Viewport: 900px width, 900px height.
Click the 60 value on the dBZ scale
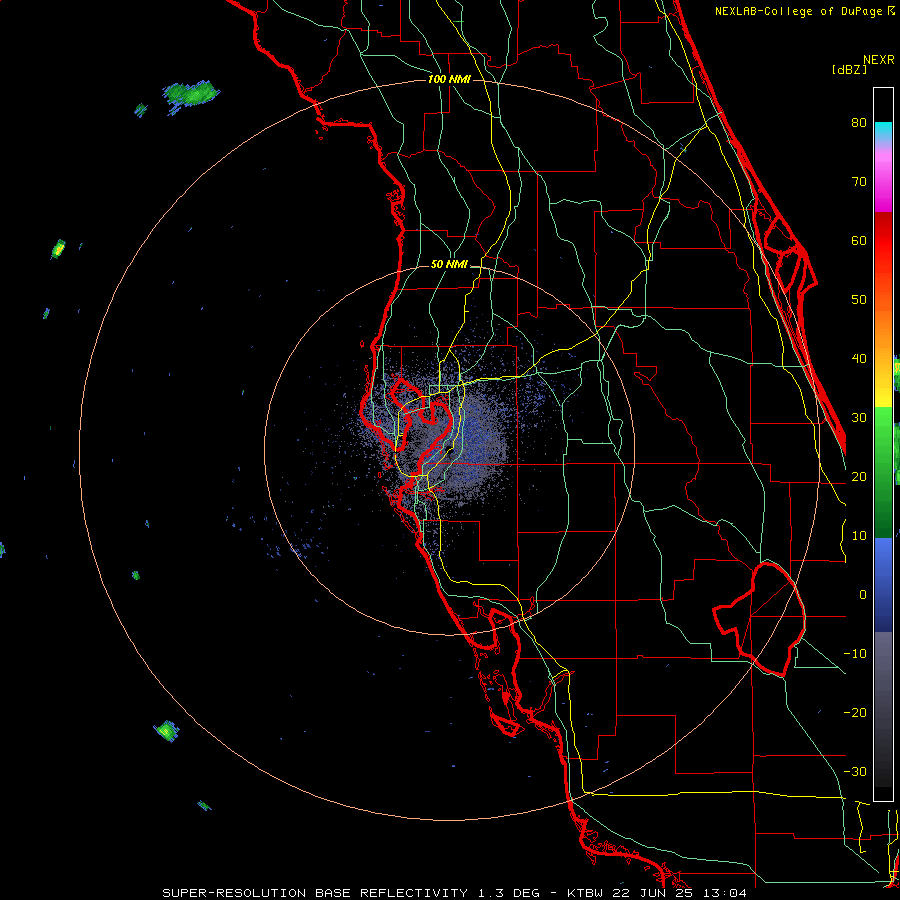(859, 241)
